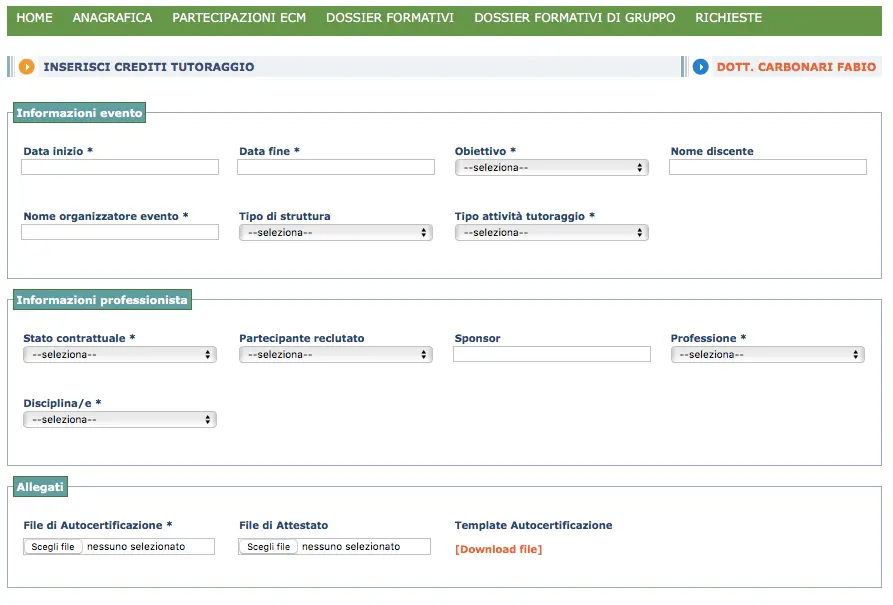Select a Stato contrattuale option
Image resolution: width=893 pixels, height=605 pixels.
tap(120, 354)
